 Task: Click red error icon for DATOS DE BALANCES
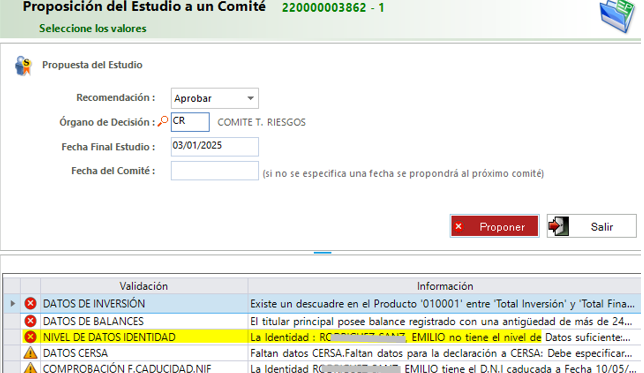click(30, 321)
